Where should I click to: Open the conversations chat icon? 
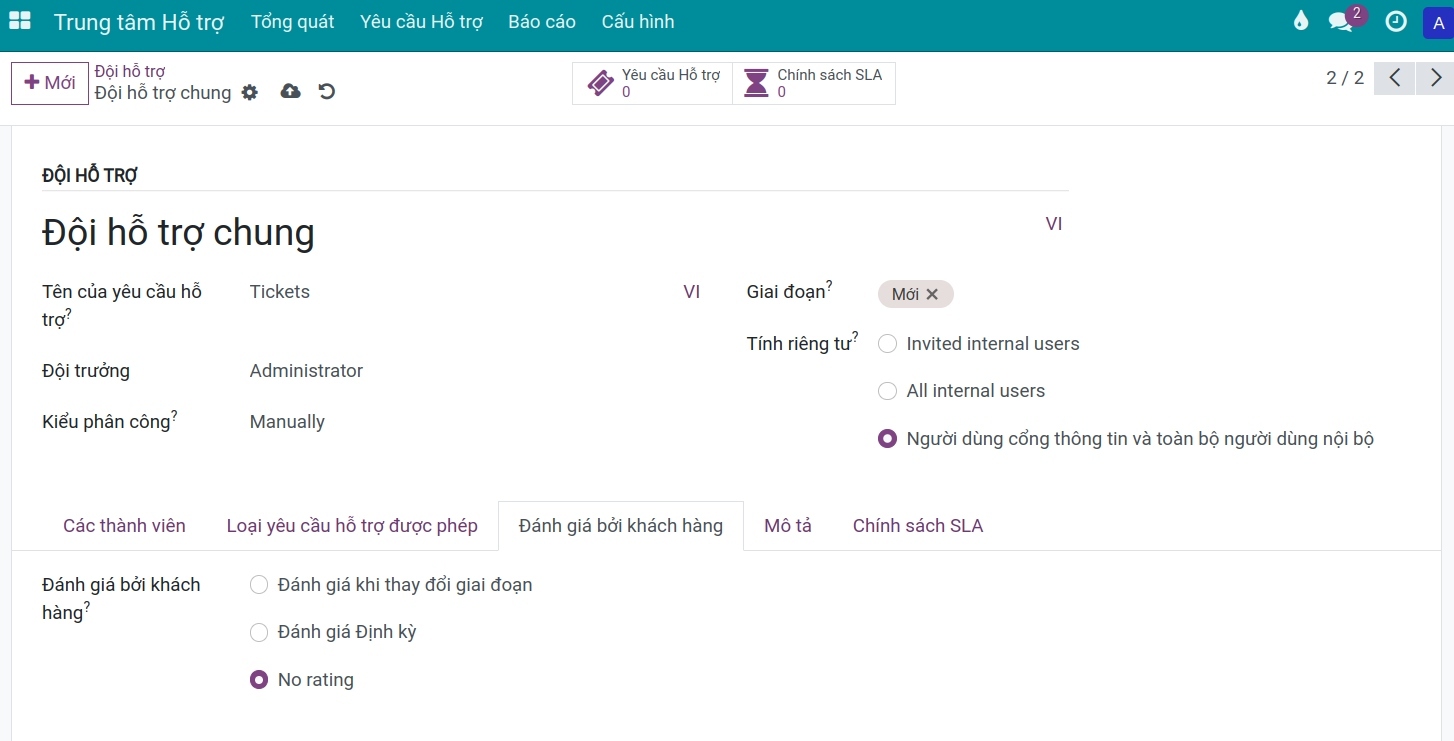point(1340,21)
